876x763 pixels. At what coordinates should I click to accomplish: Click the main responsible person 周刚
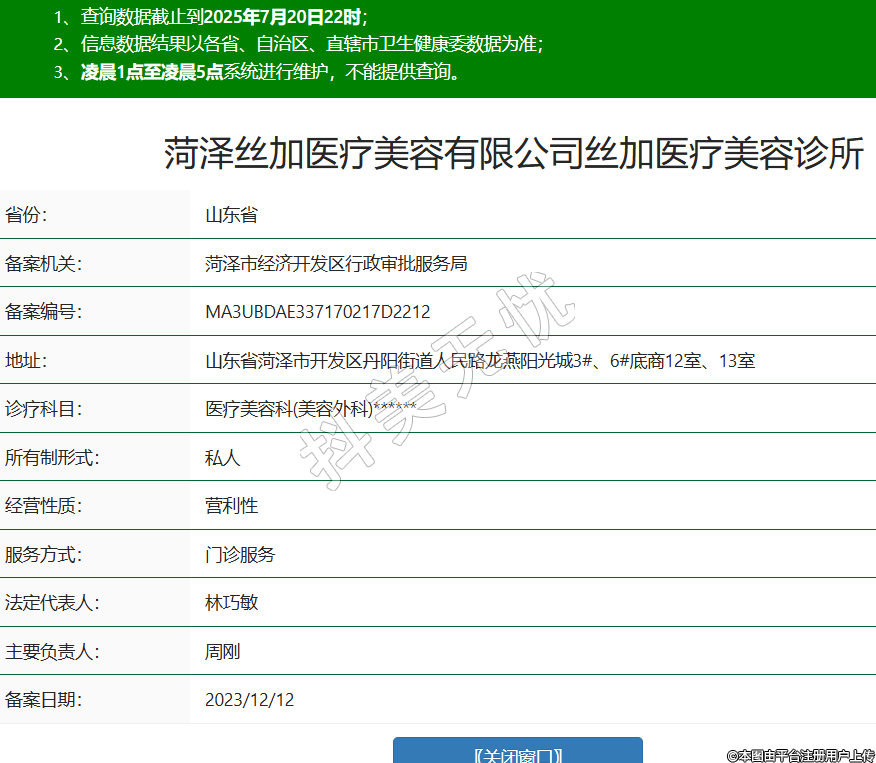(222, 652)
